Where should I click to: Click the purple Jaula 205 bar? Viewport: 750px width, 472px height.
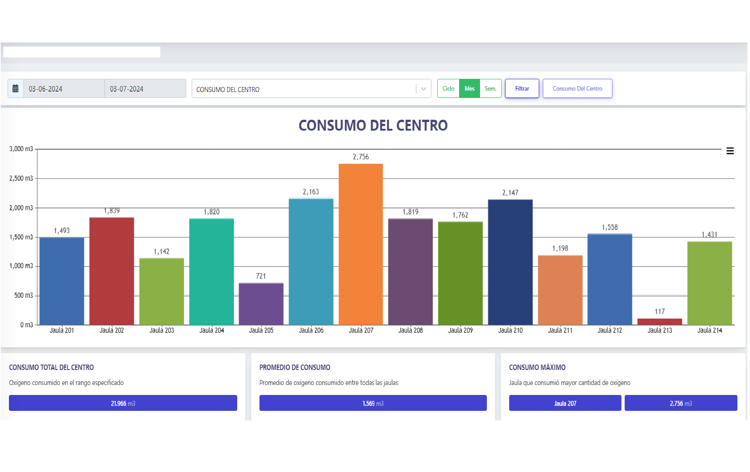pyautogui.click(x=261, y=304)
